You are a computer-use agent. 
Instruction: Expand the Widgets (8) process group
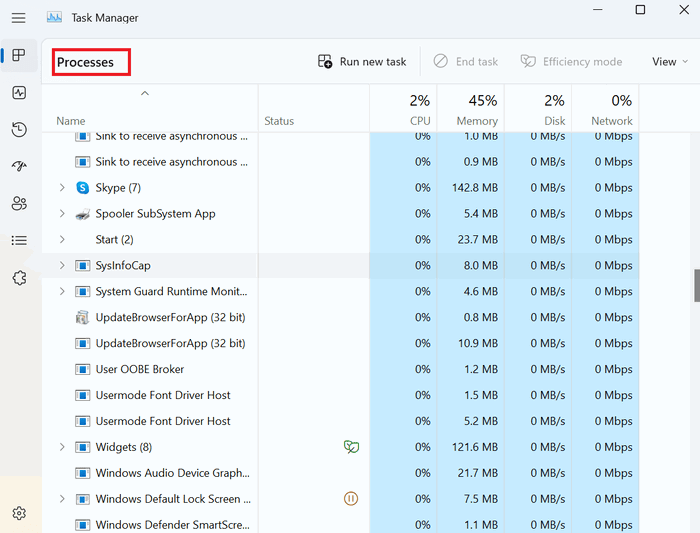[x=62, y=447]
